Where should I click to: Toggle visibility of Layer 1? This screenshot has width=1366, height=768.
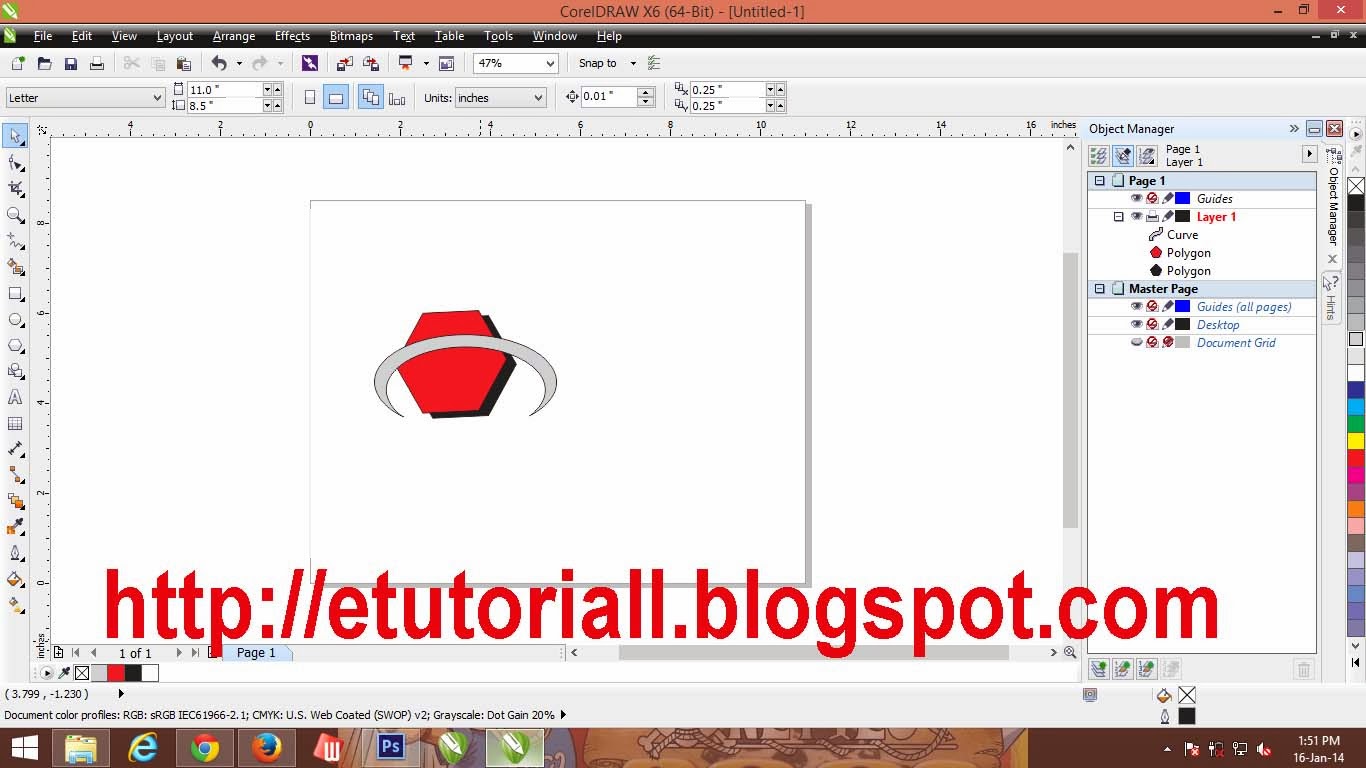[x=1136, y=217]
